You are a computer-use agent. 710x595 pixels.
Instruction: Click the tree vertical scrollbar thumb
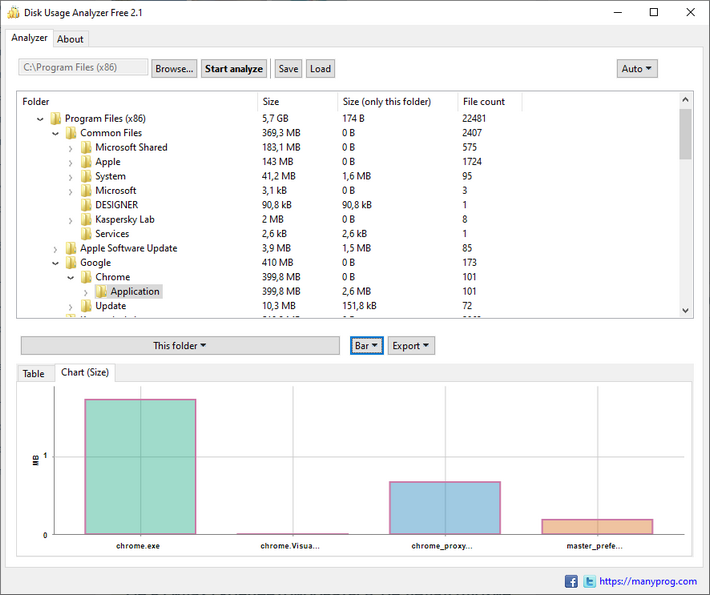pos(686,134)
